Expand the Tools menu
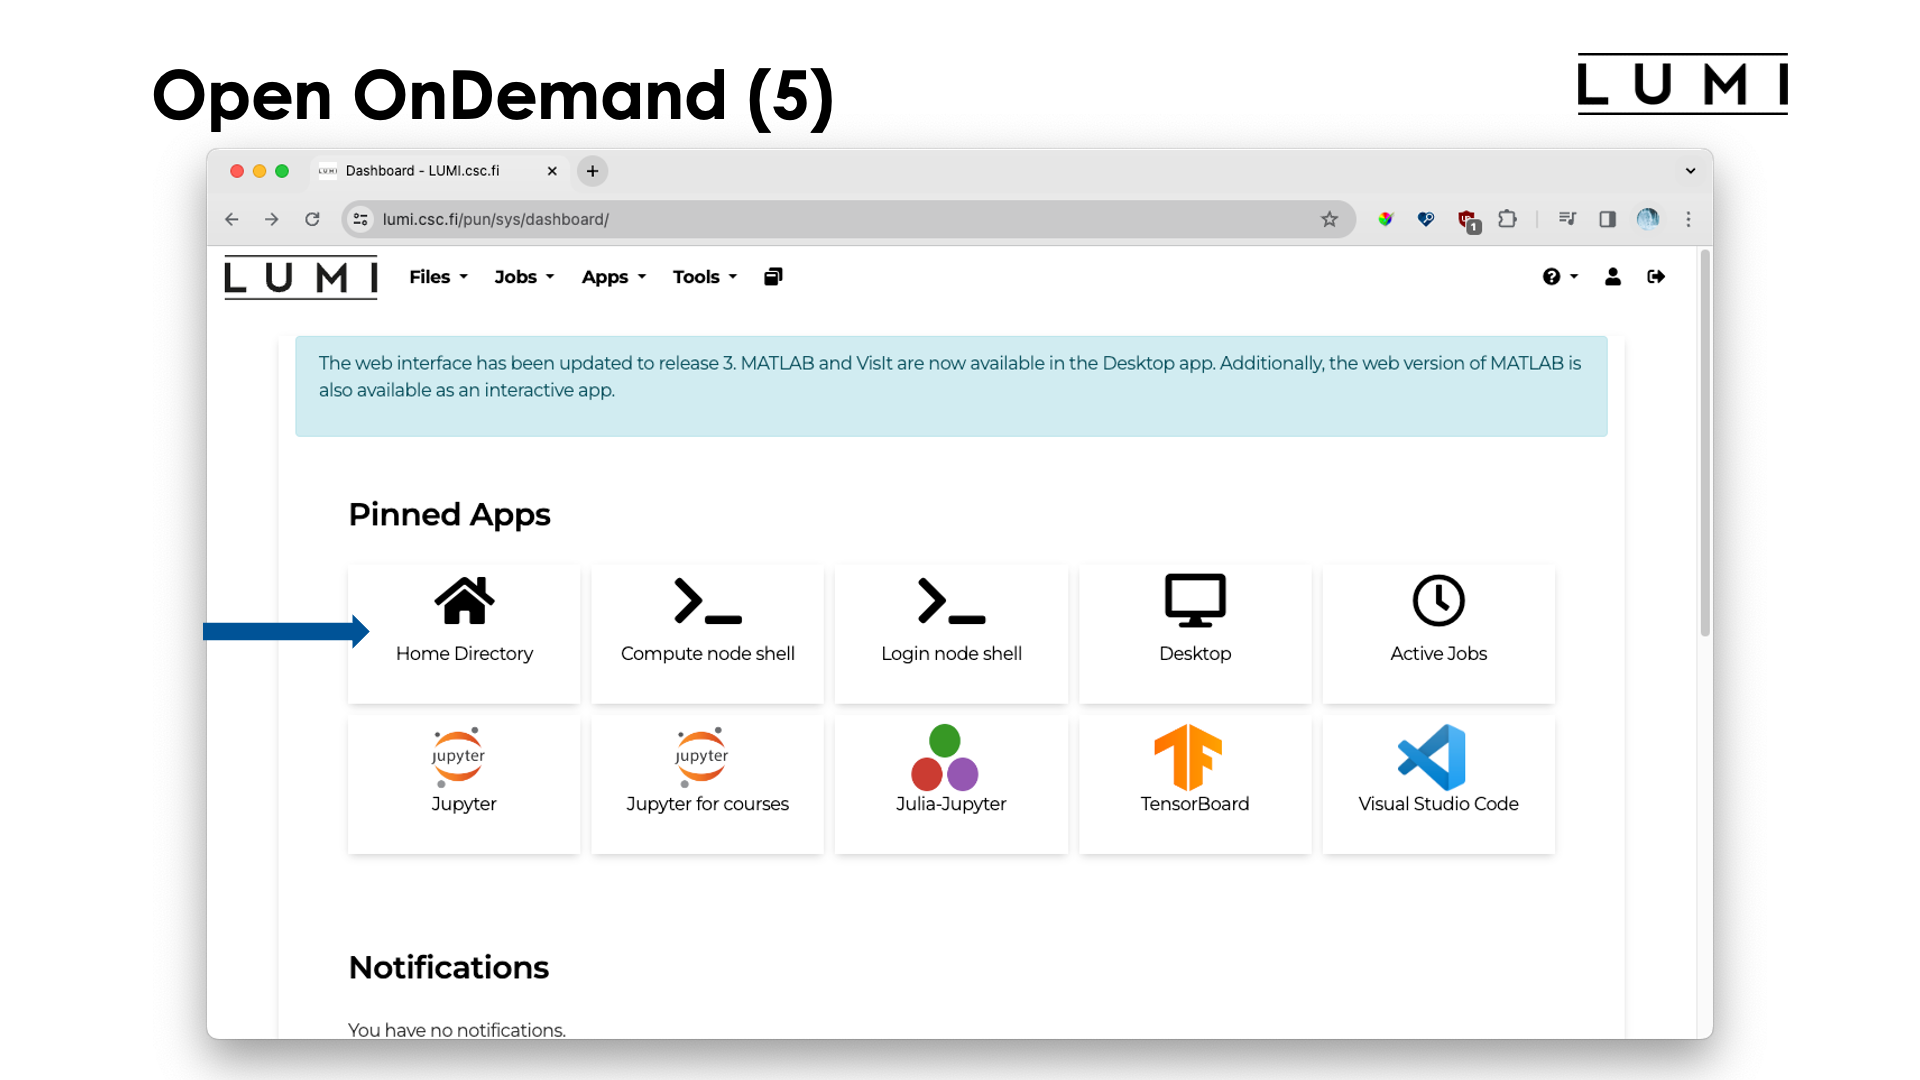 click(x=705, y=277)
